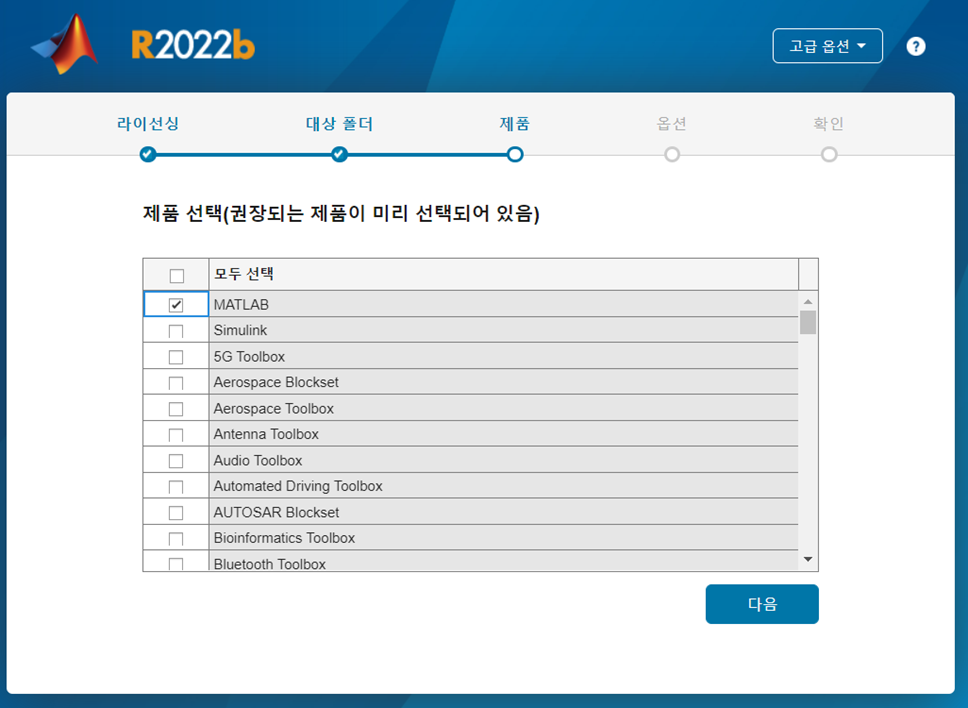Click the Automated Driving Toolbox row text
The width and height of the screenshot is (968, 708).
point(298,486)
